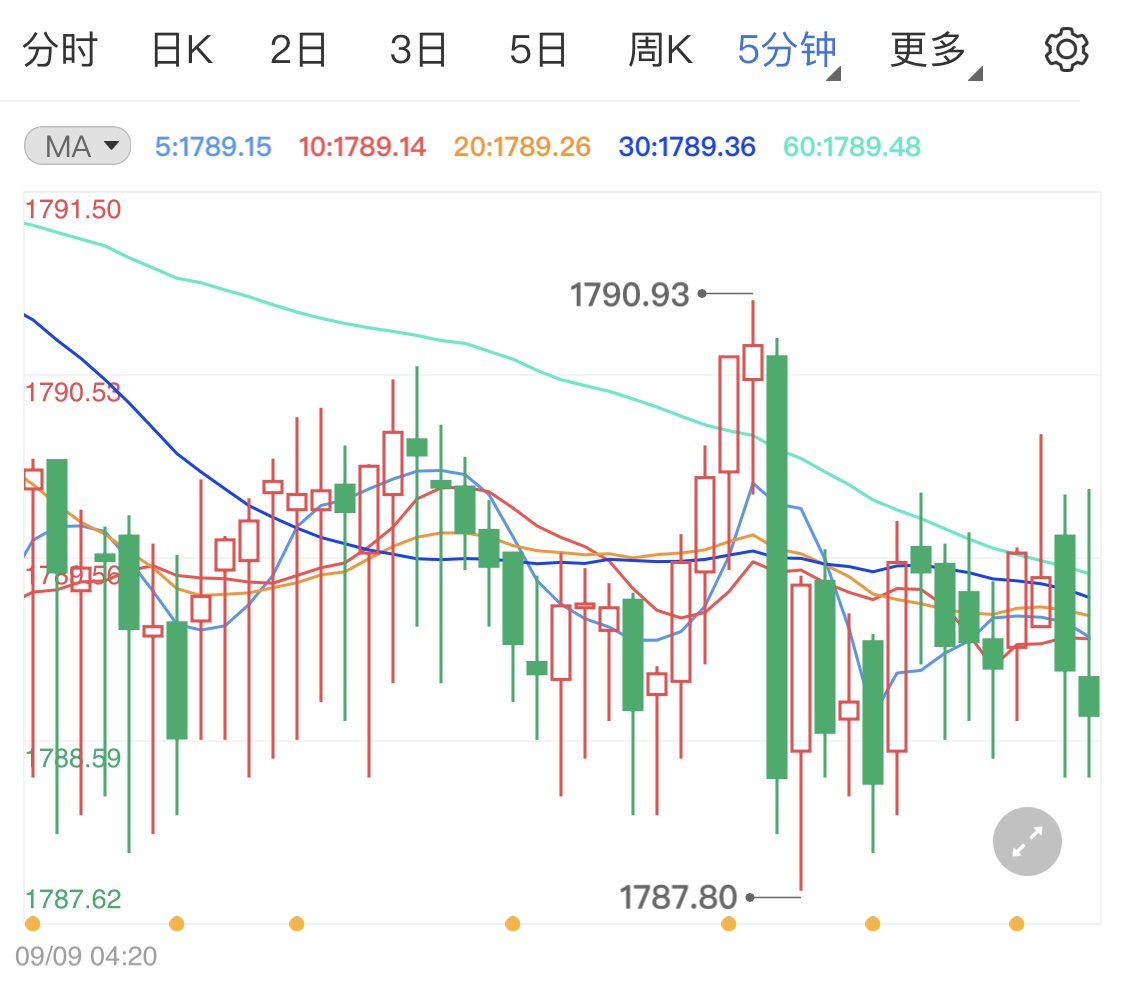
Task: Open chart settings gear icon
Action: coord(1066,50)
